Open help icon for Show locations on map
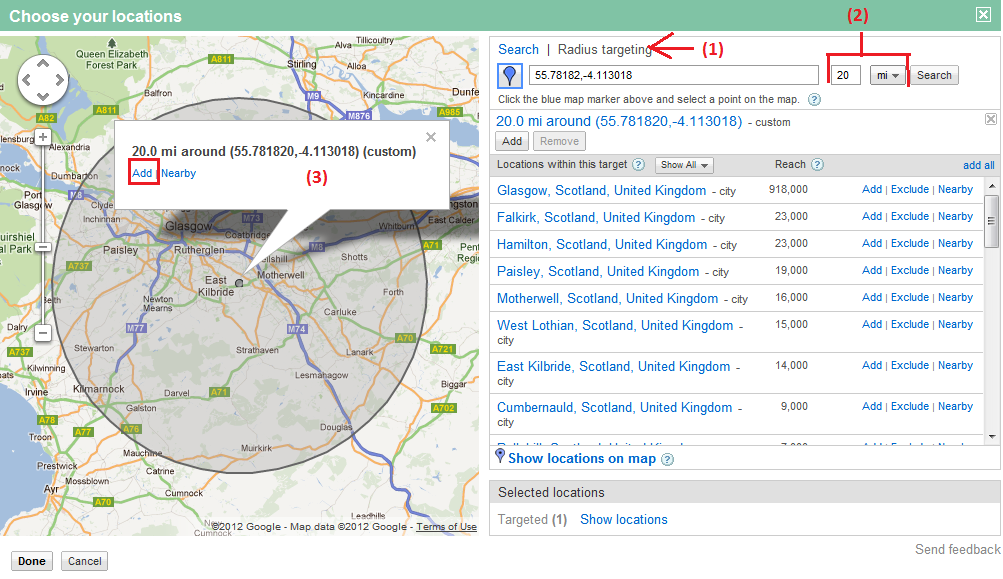 click(667, 459)
